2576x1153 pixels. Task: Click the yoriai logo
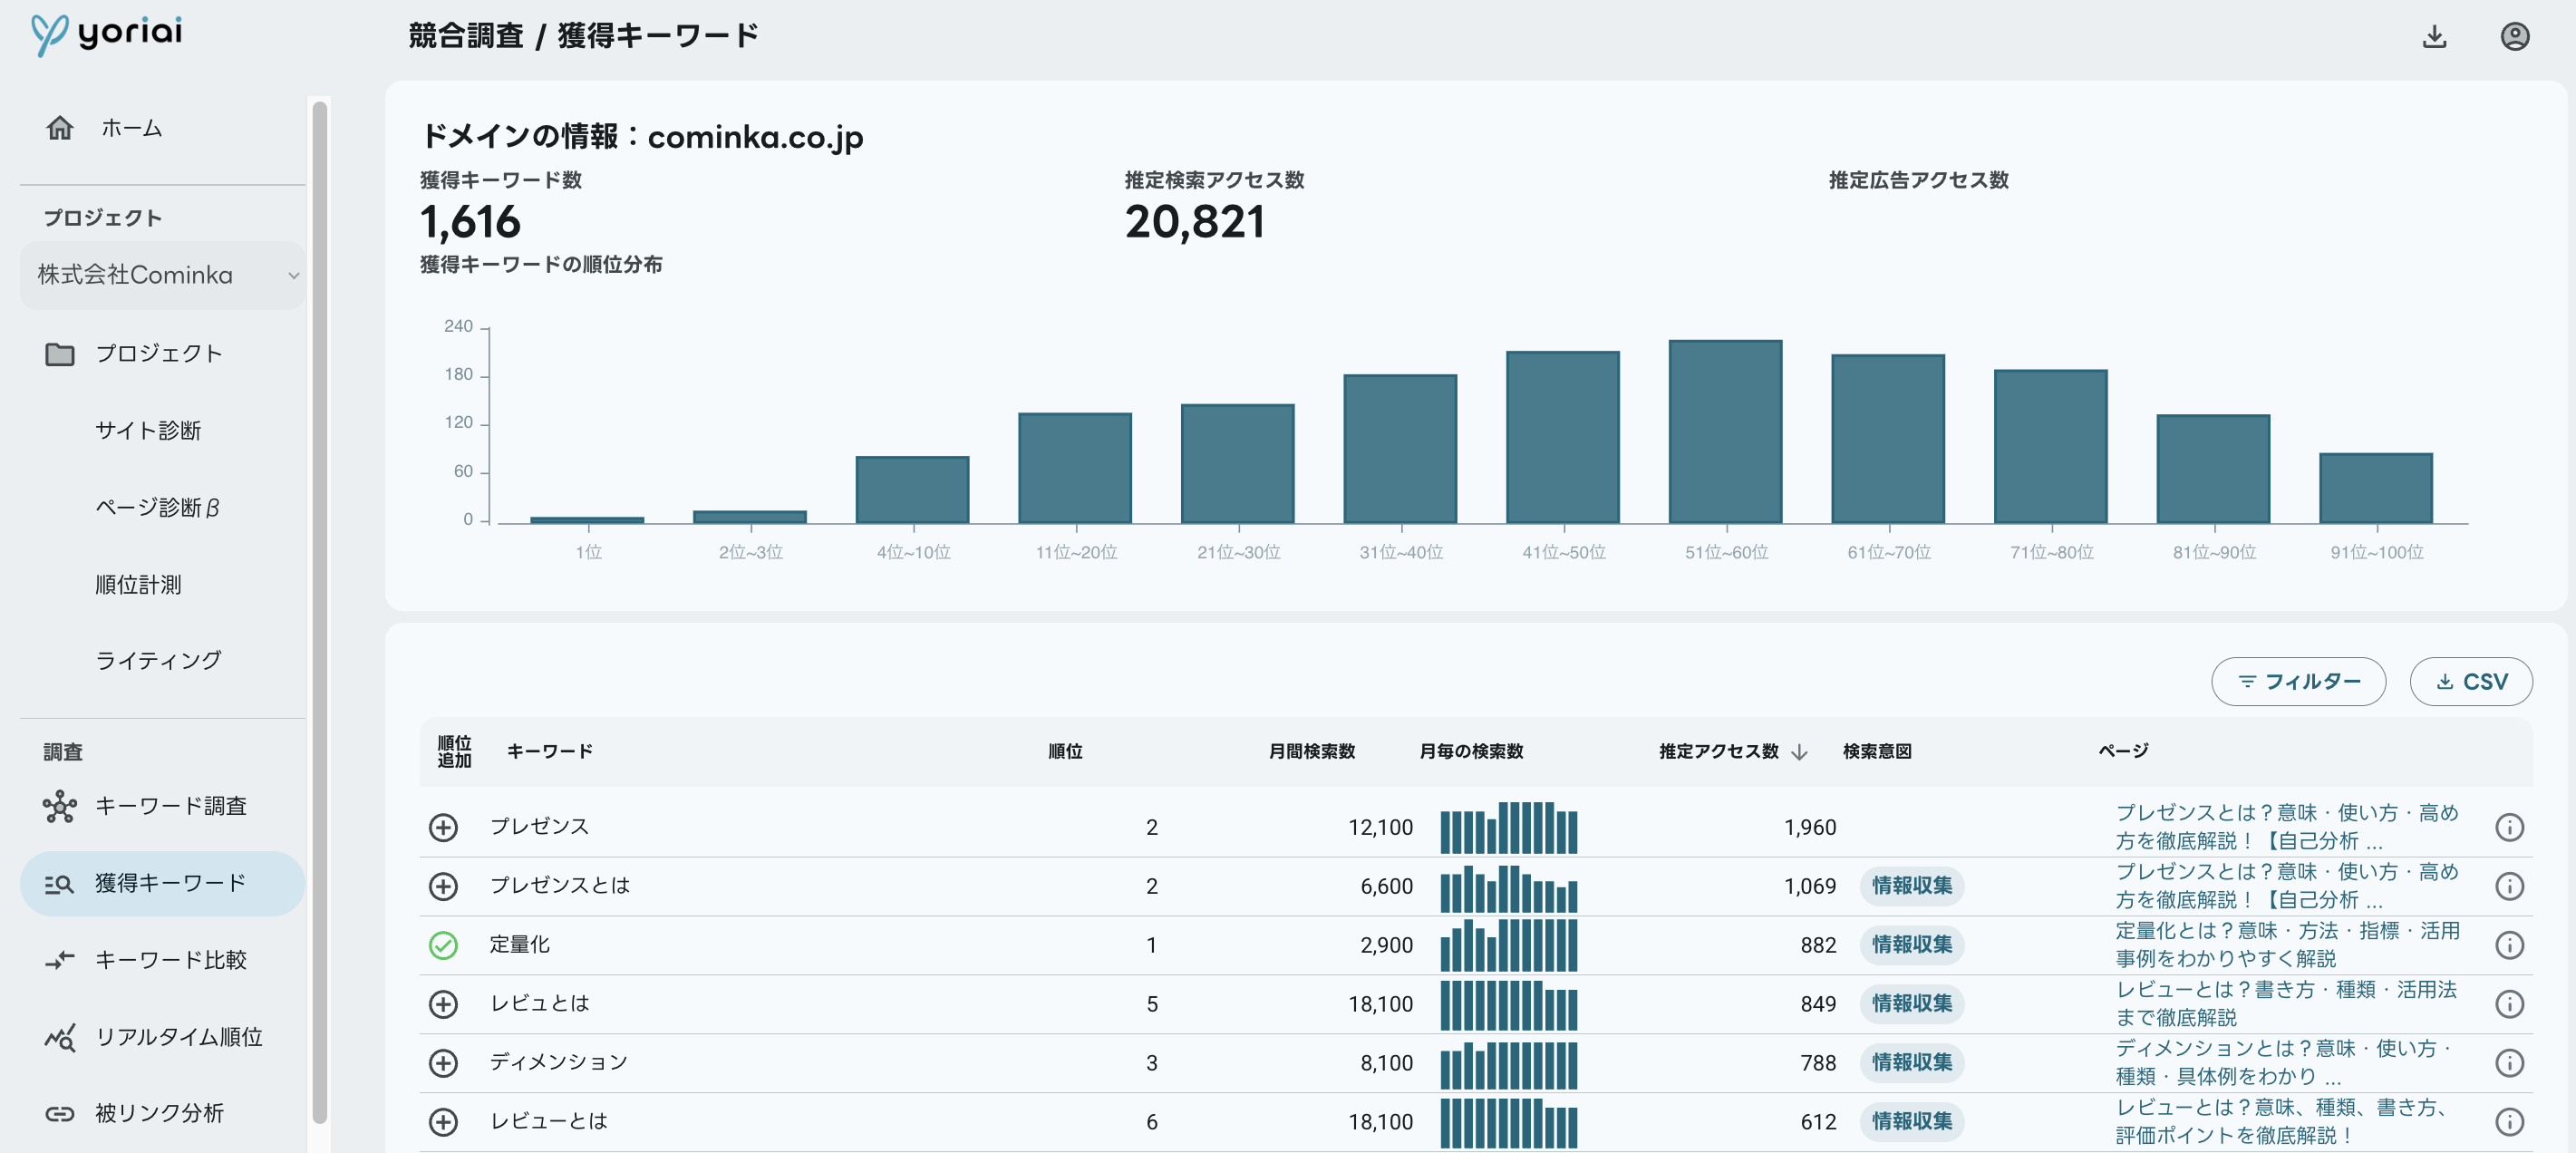106,35
